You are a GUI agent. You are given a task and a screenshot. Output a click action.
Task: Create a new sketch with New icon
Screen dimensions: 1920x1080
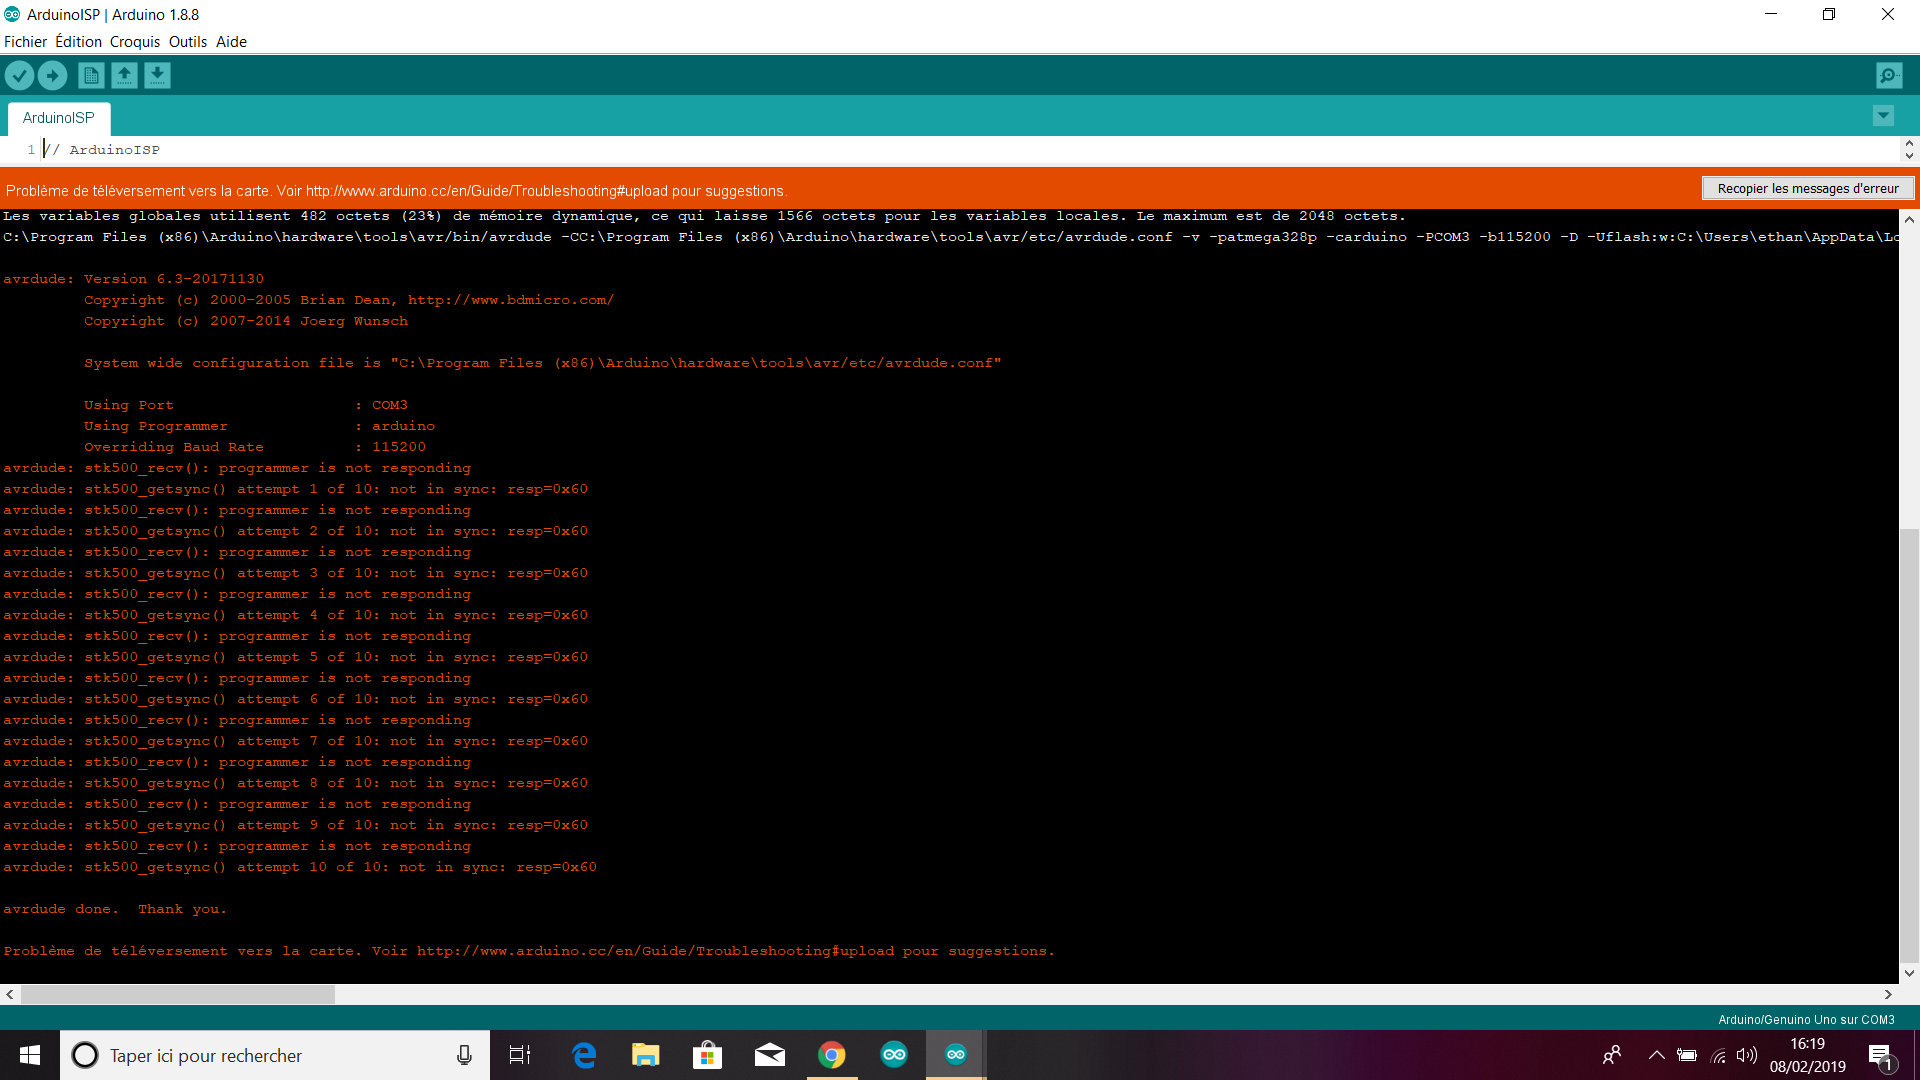91,75
